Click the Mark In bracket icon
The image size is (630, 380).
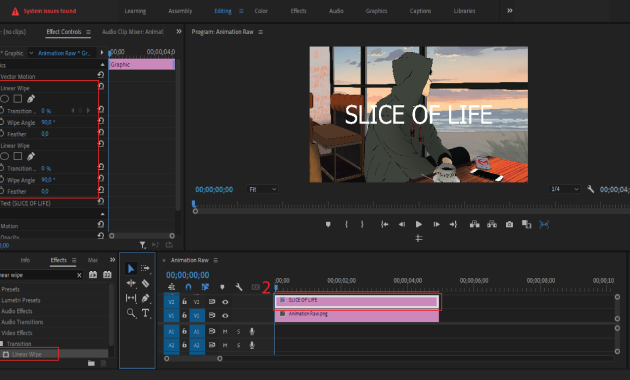346,224
